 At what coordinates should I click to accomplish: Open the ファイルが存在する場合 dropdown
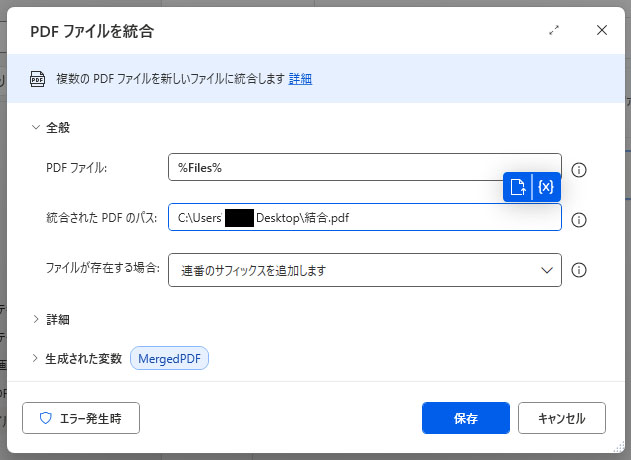pos(364,270)
